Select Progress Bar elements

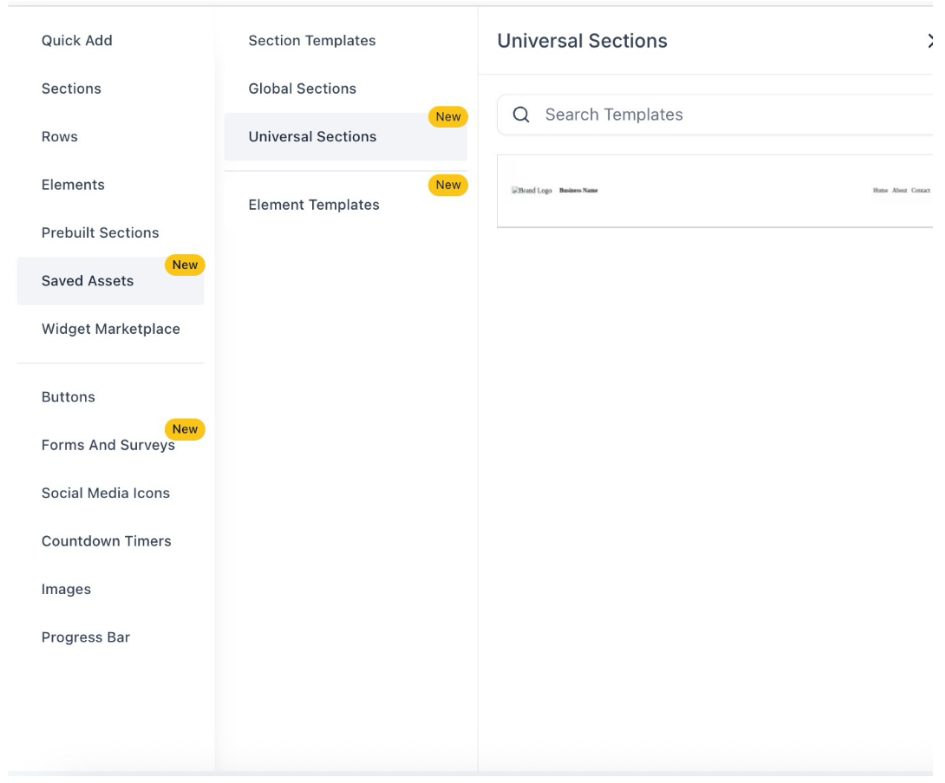[85, 637]
